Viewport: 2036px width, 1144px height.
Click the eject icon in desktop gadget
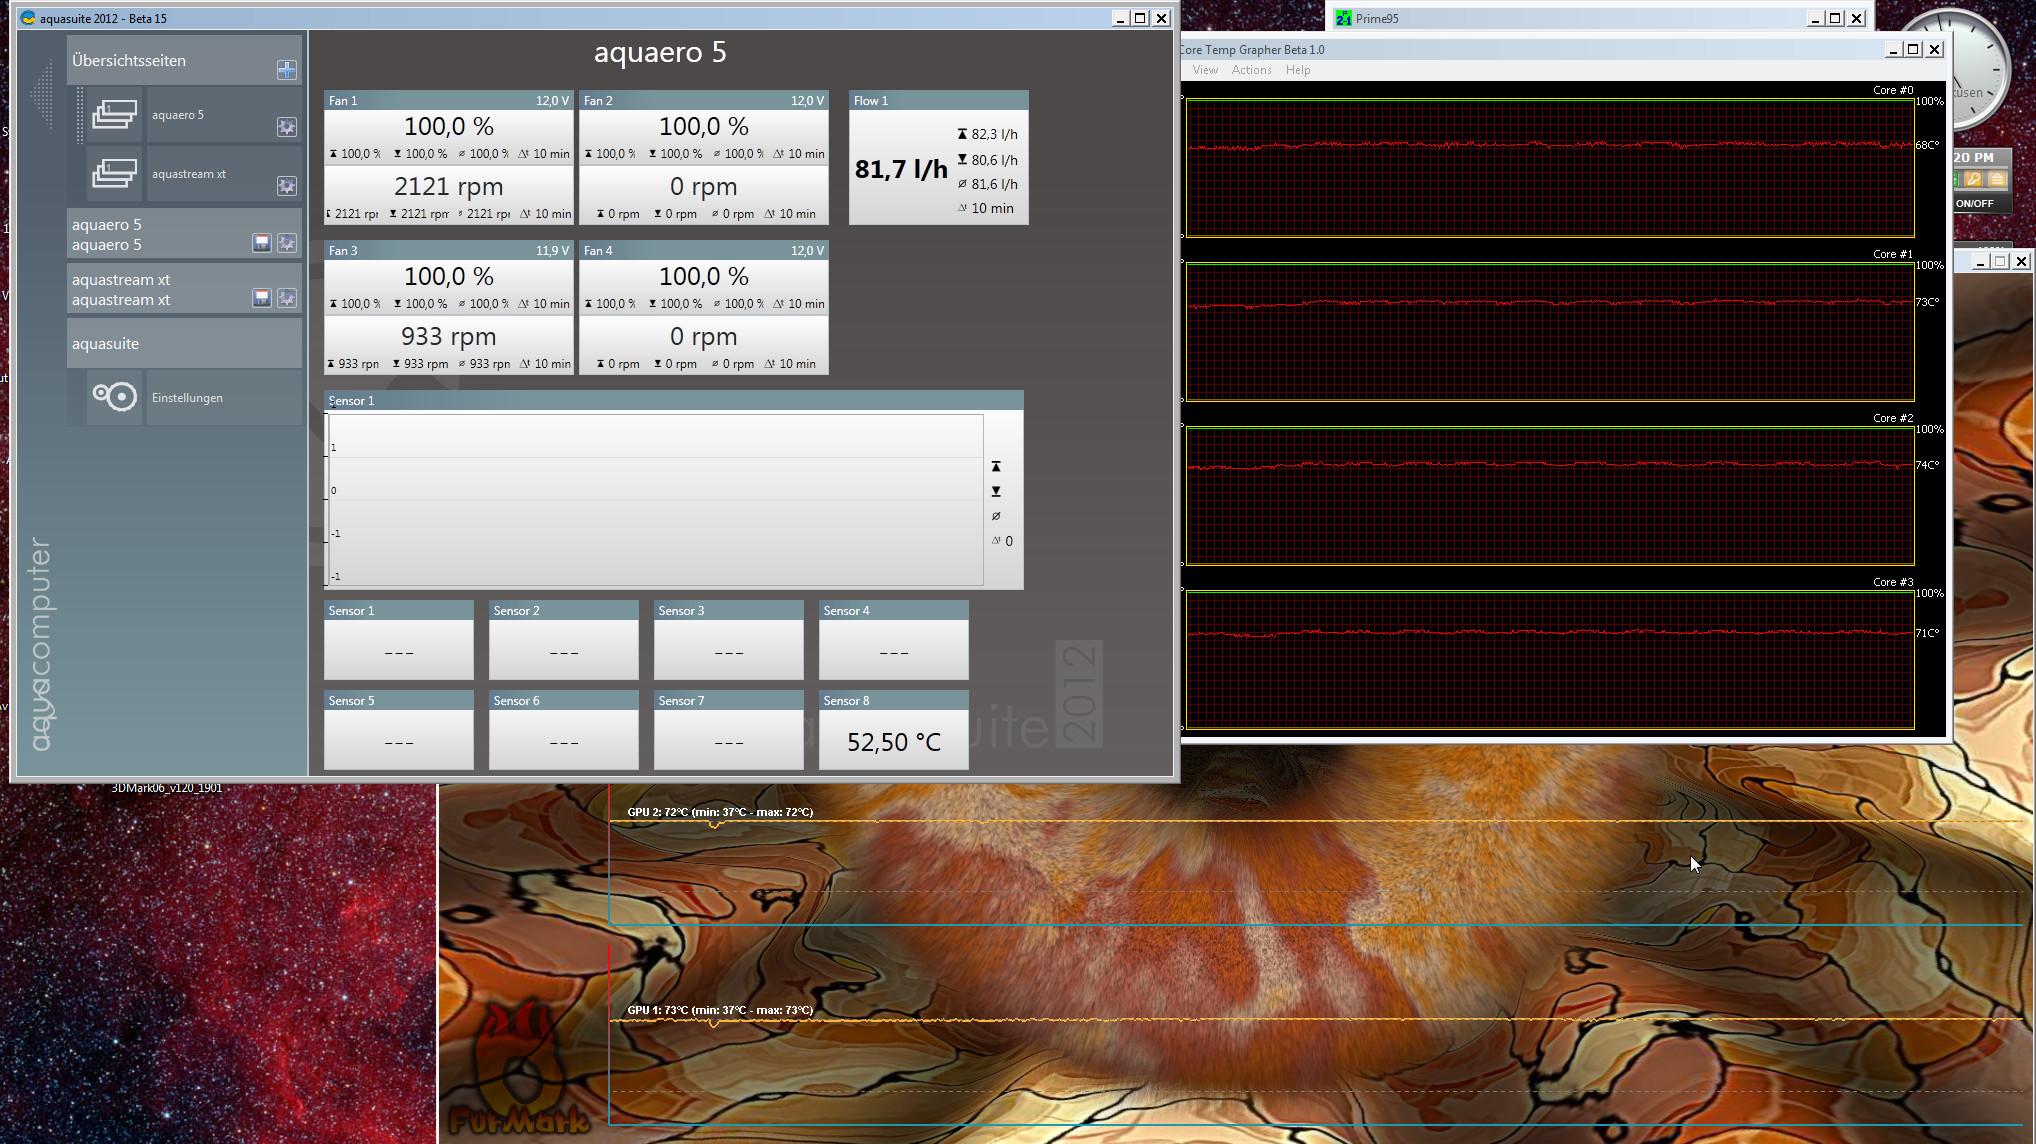coord(1996,179)
